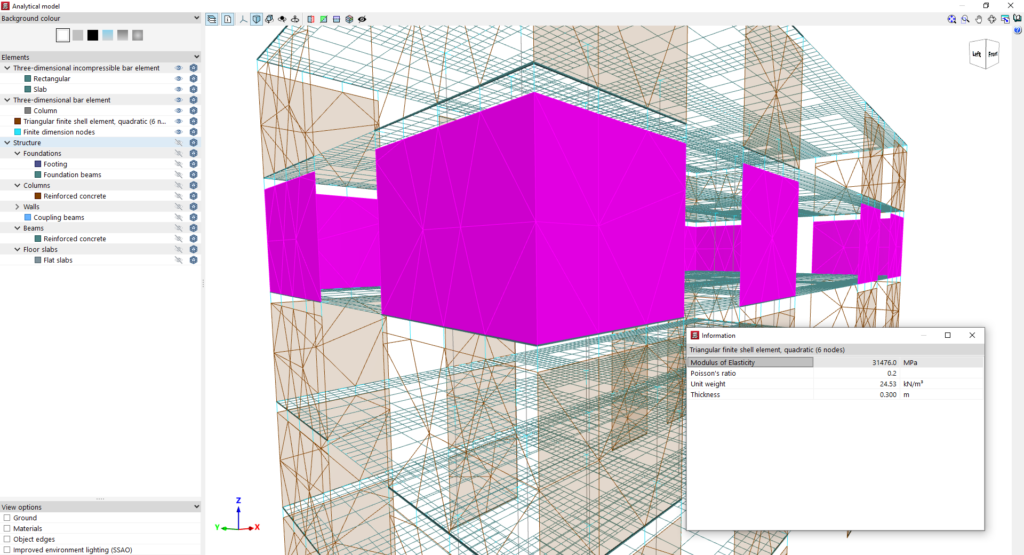Collapse the View options section arrow
The height and width of the screenshot is (555, 1024).
click(197, 507)
